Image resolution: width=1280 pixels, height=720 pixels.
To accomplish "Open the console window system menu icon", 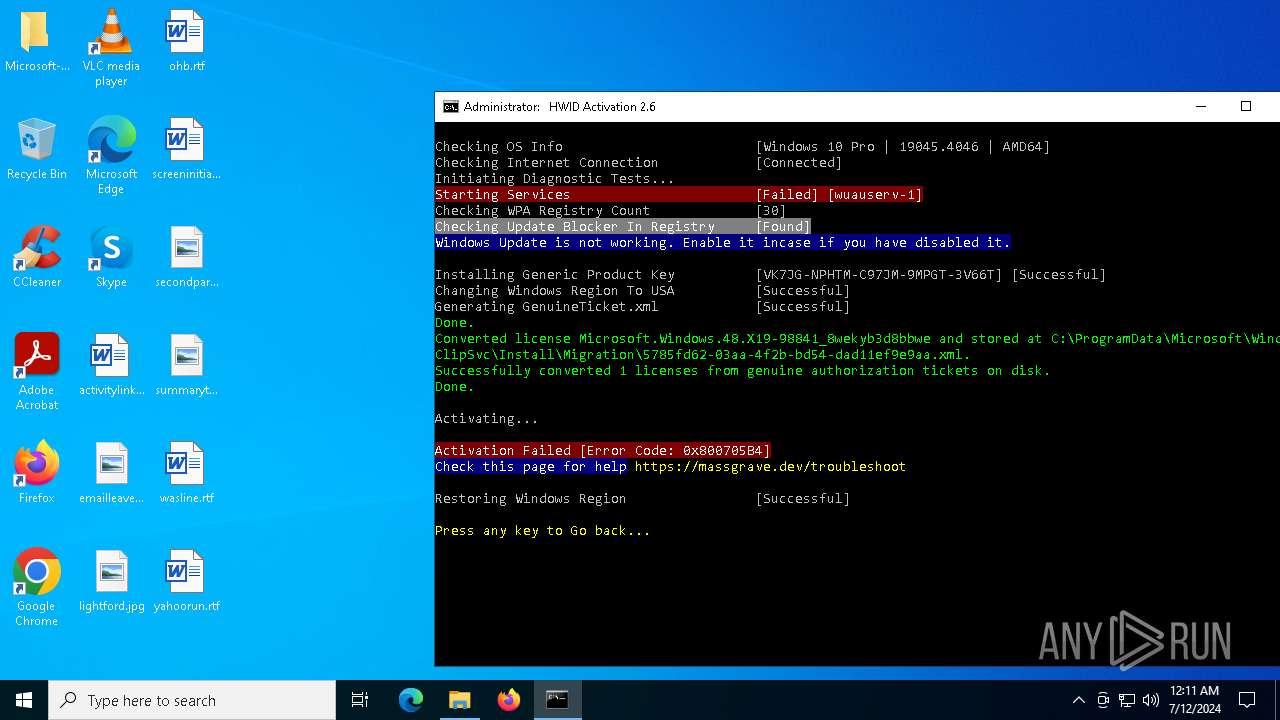I will coord(451,107).
